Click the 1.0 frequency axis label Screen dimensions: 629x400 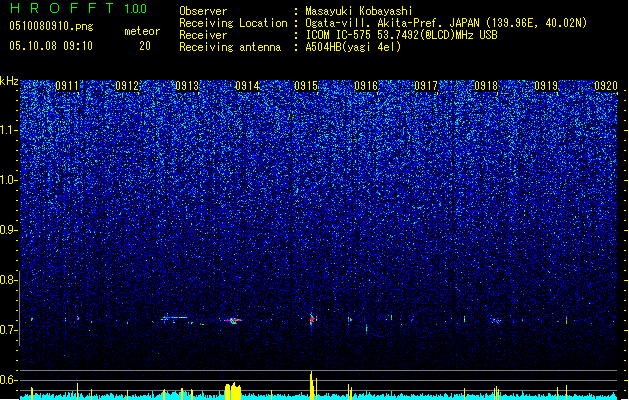coord(8,180)
